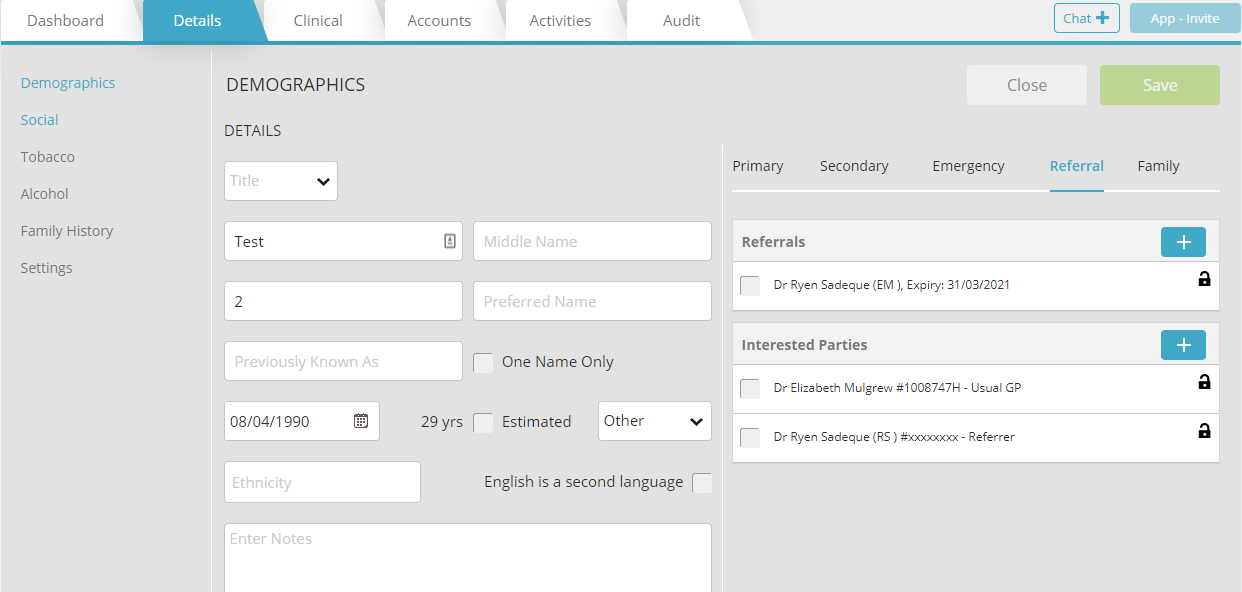Image resolution: width=1242 pixels, height=592 pixels.
Task: Click contact card icon in first name field
Action: [450, 241]
